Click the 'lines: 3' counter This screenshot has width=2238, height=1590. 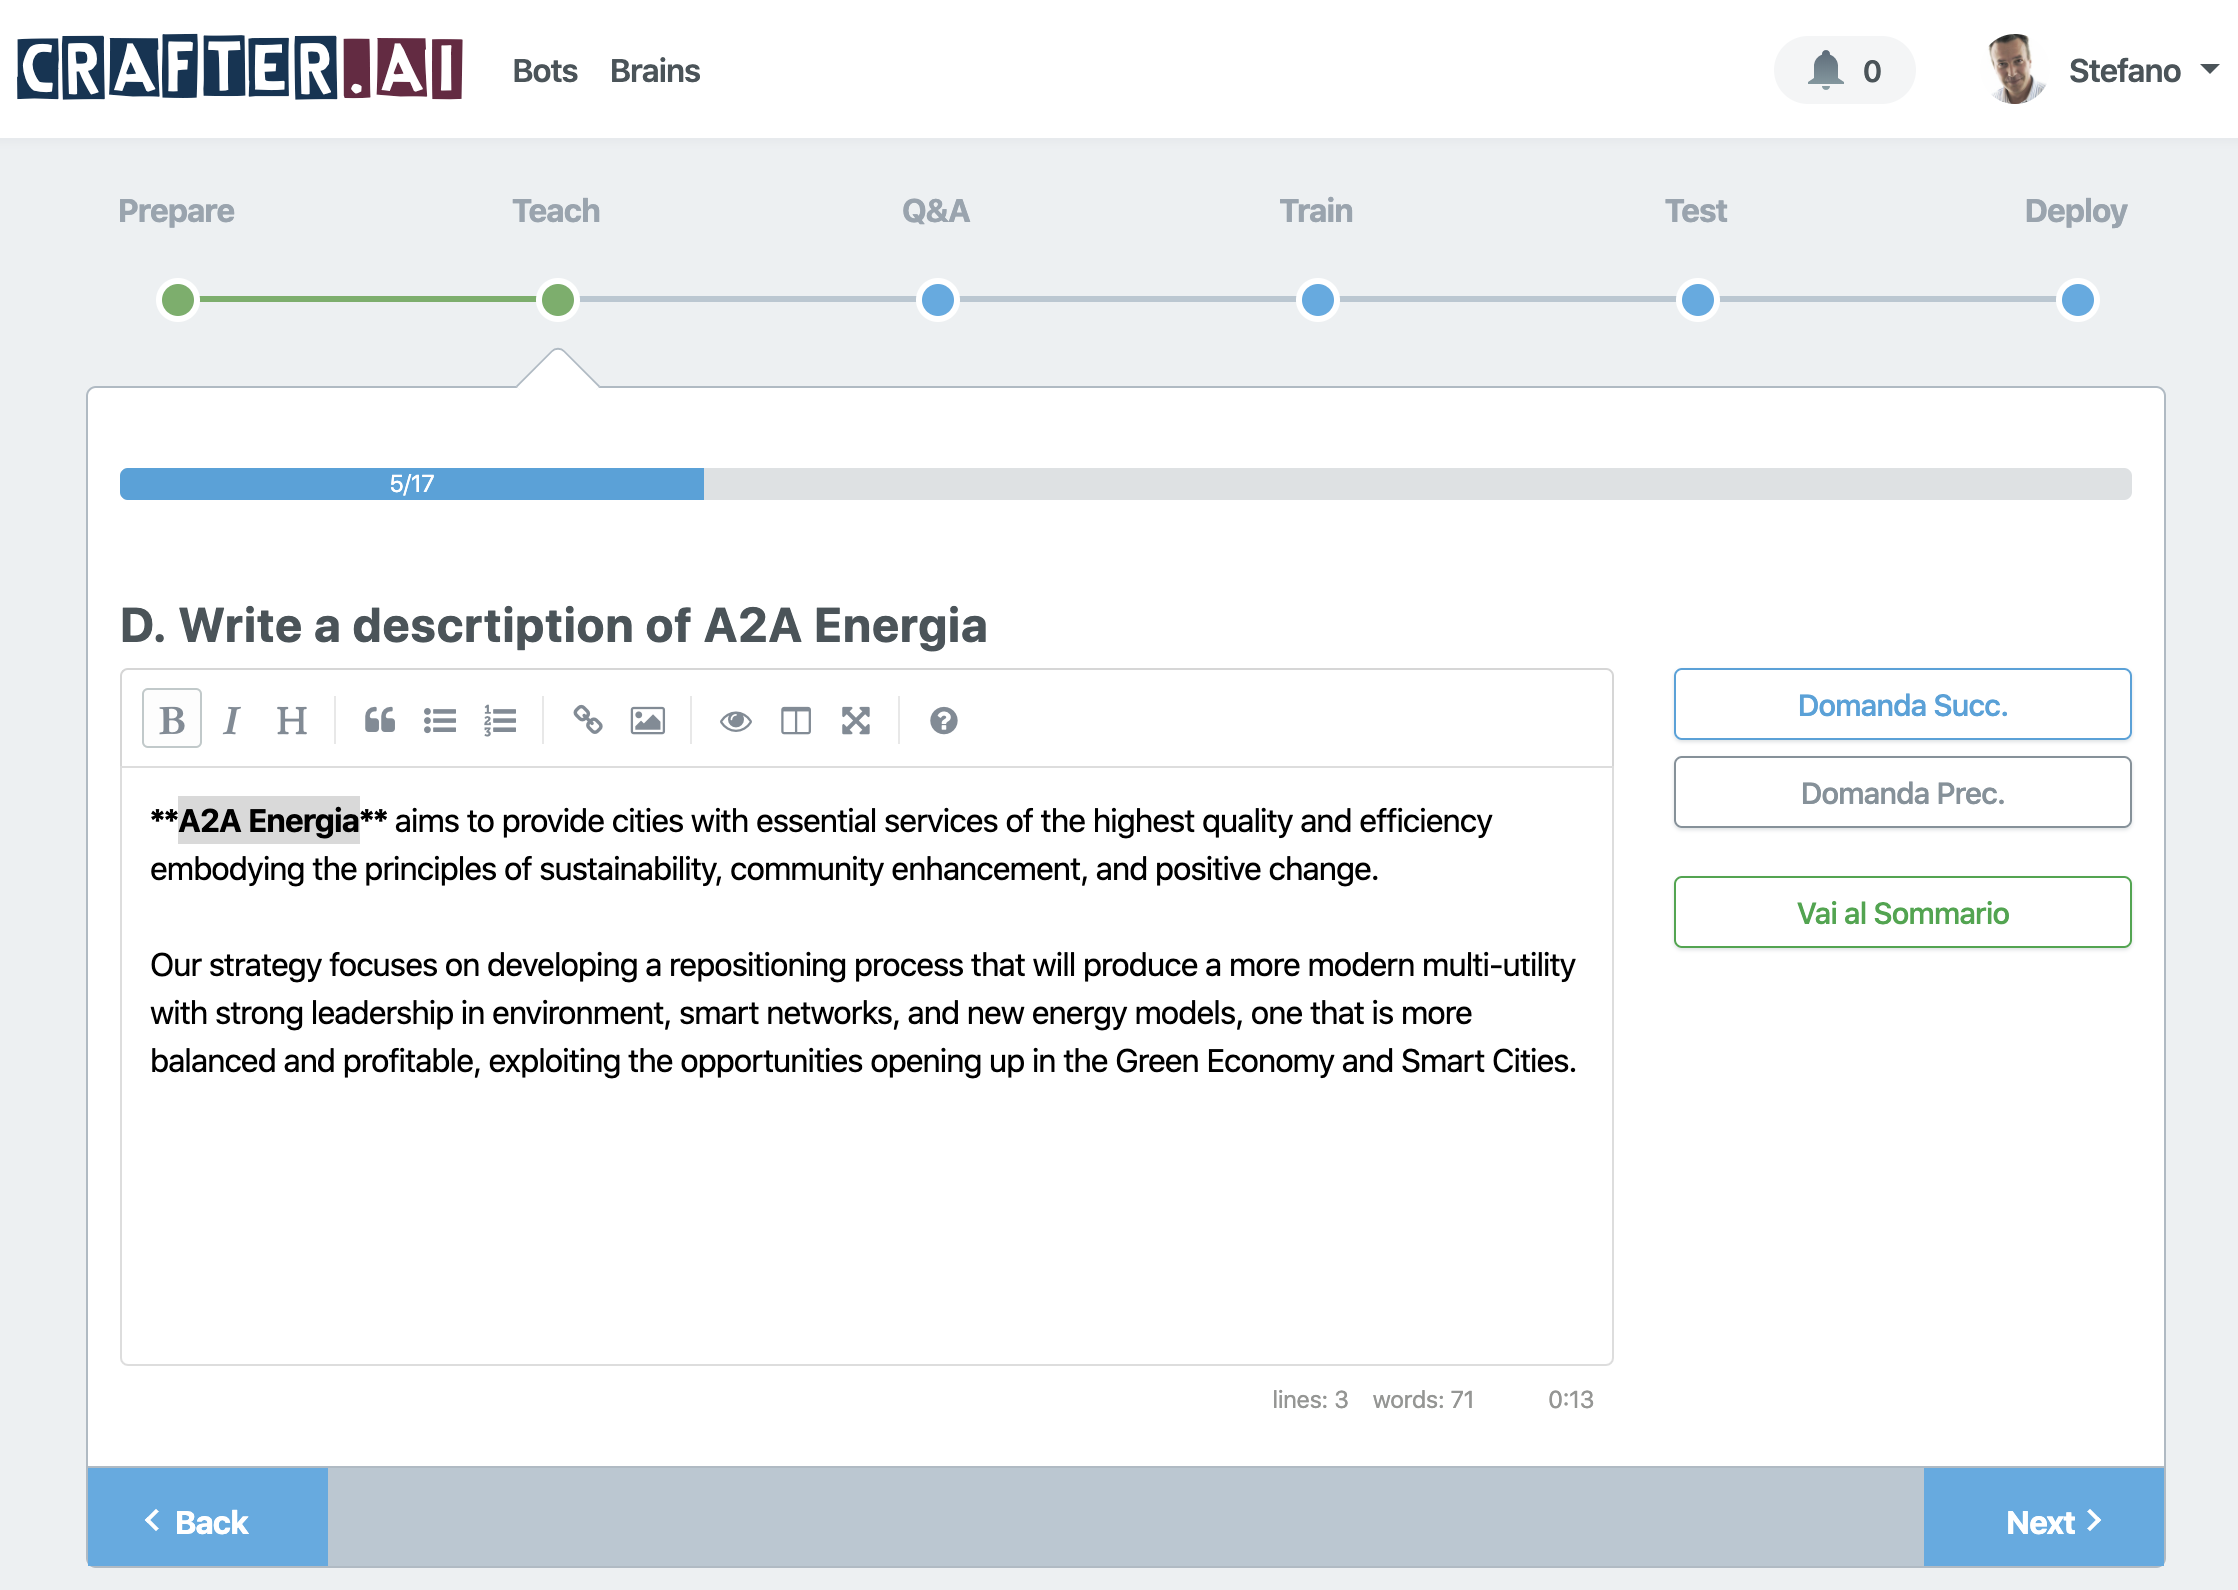coord(1310,1399)
